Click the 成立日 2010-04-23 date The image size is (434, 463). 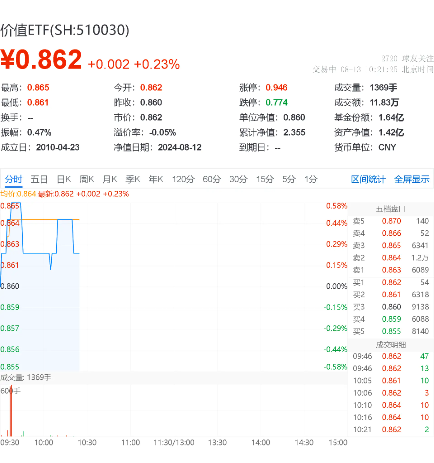[58, 147]
